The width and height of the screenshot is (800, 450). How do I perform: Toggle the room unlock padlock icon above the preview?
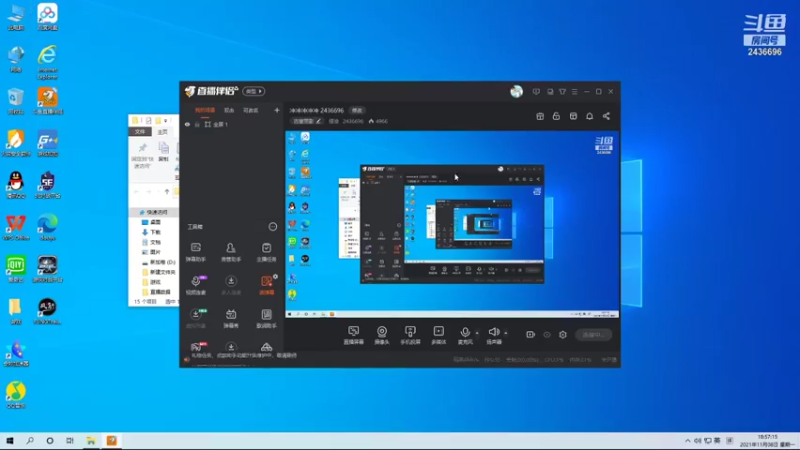click(556, 116)
